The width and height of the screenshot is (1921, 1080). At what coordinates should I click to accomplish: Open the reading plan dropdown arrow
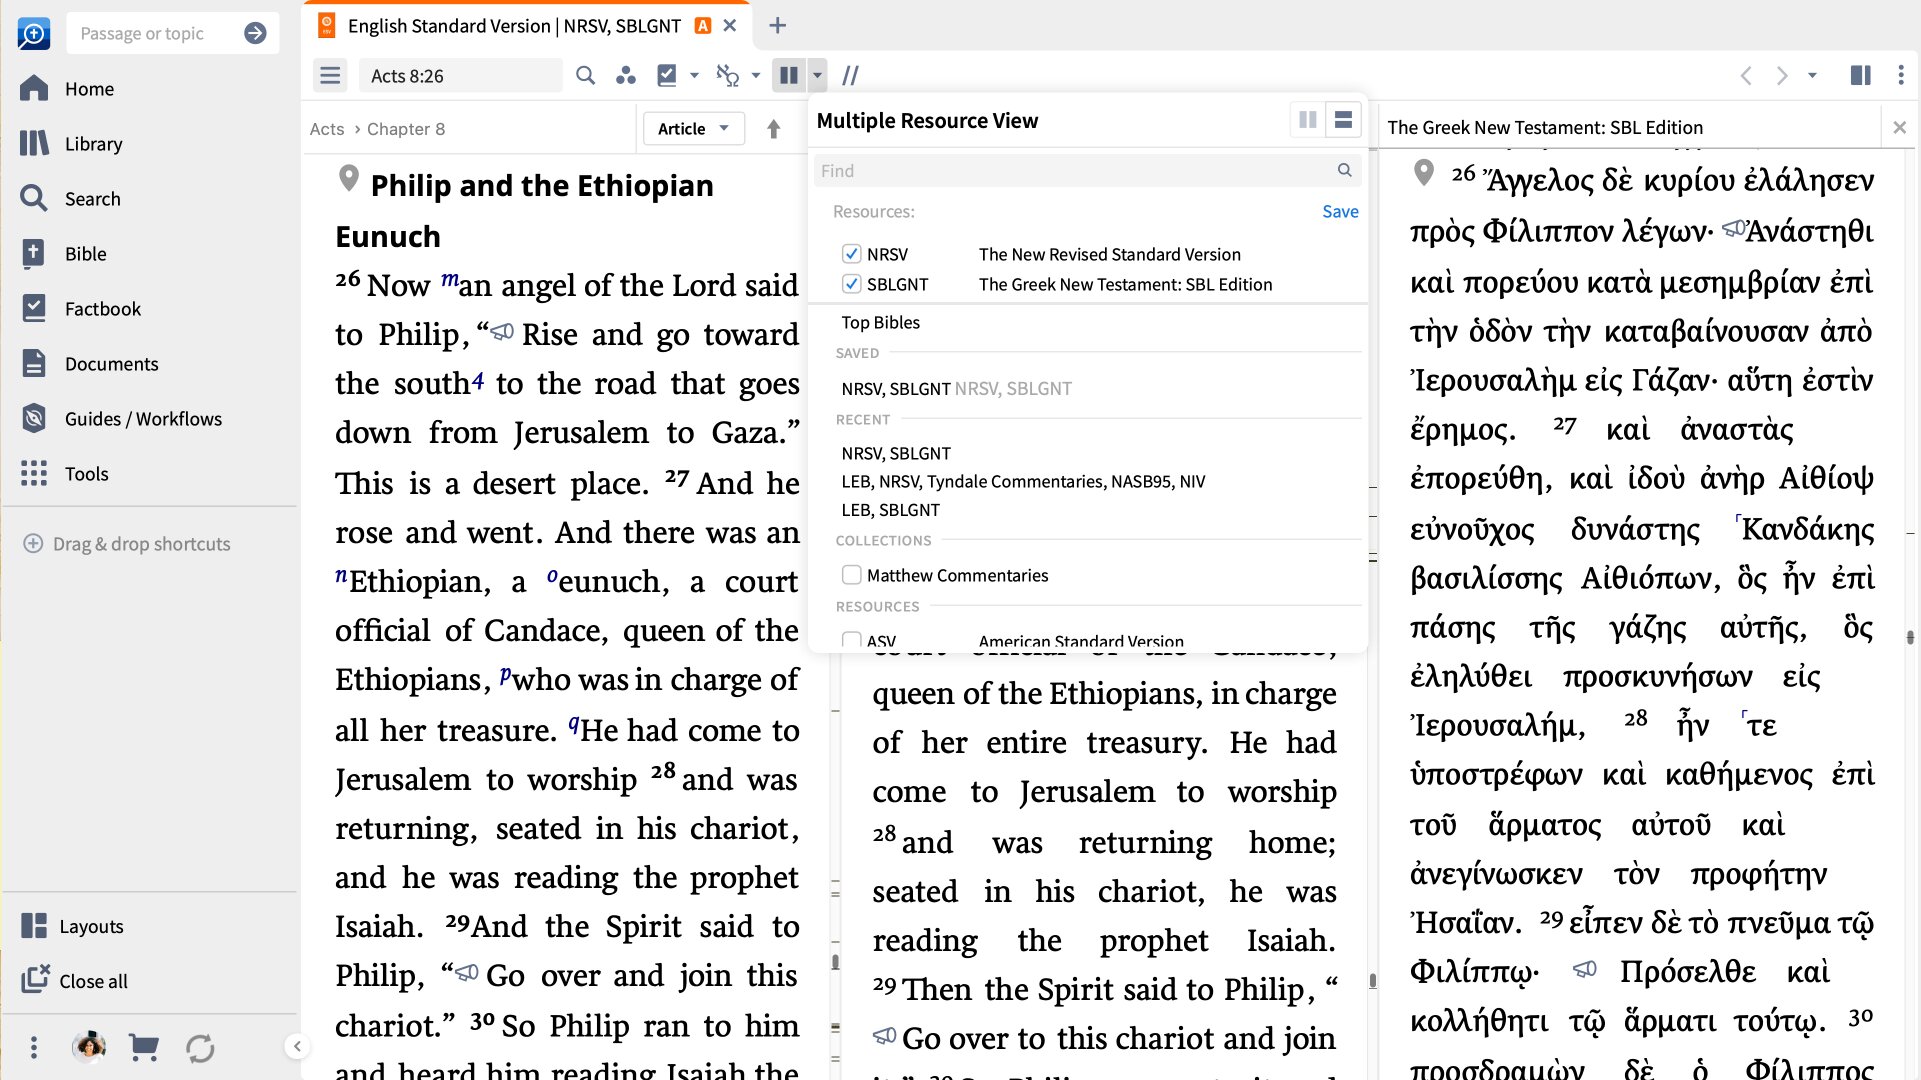tap(694, 75)
